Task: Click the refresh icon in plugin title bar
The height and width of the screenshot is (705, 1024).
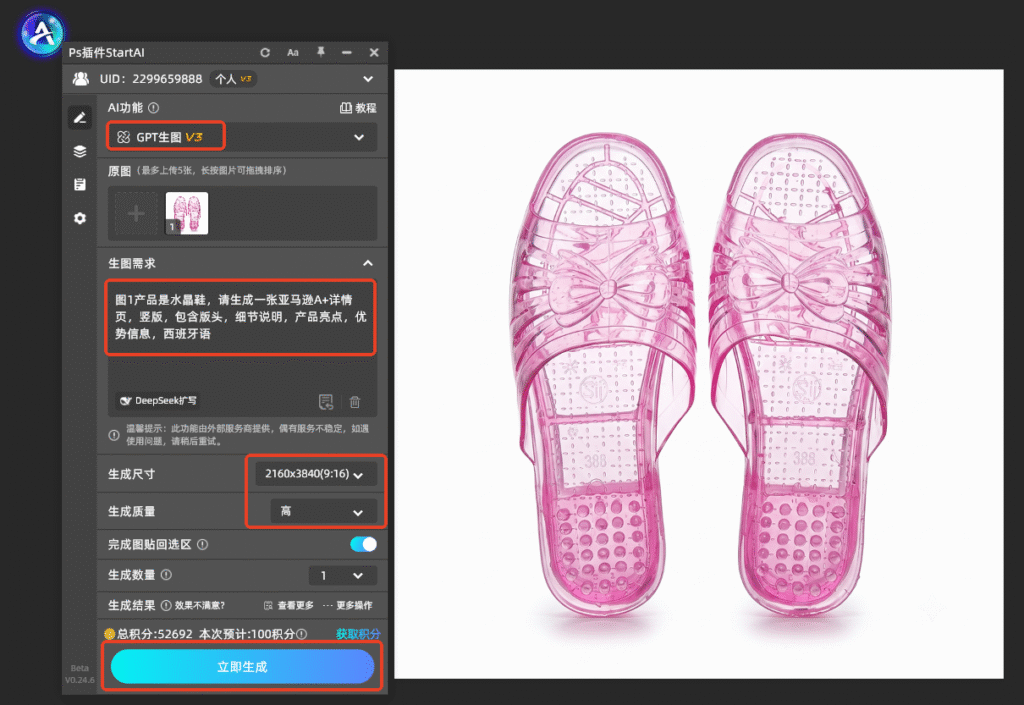Action: coord(264,52)
